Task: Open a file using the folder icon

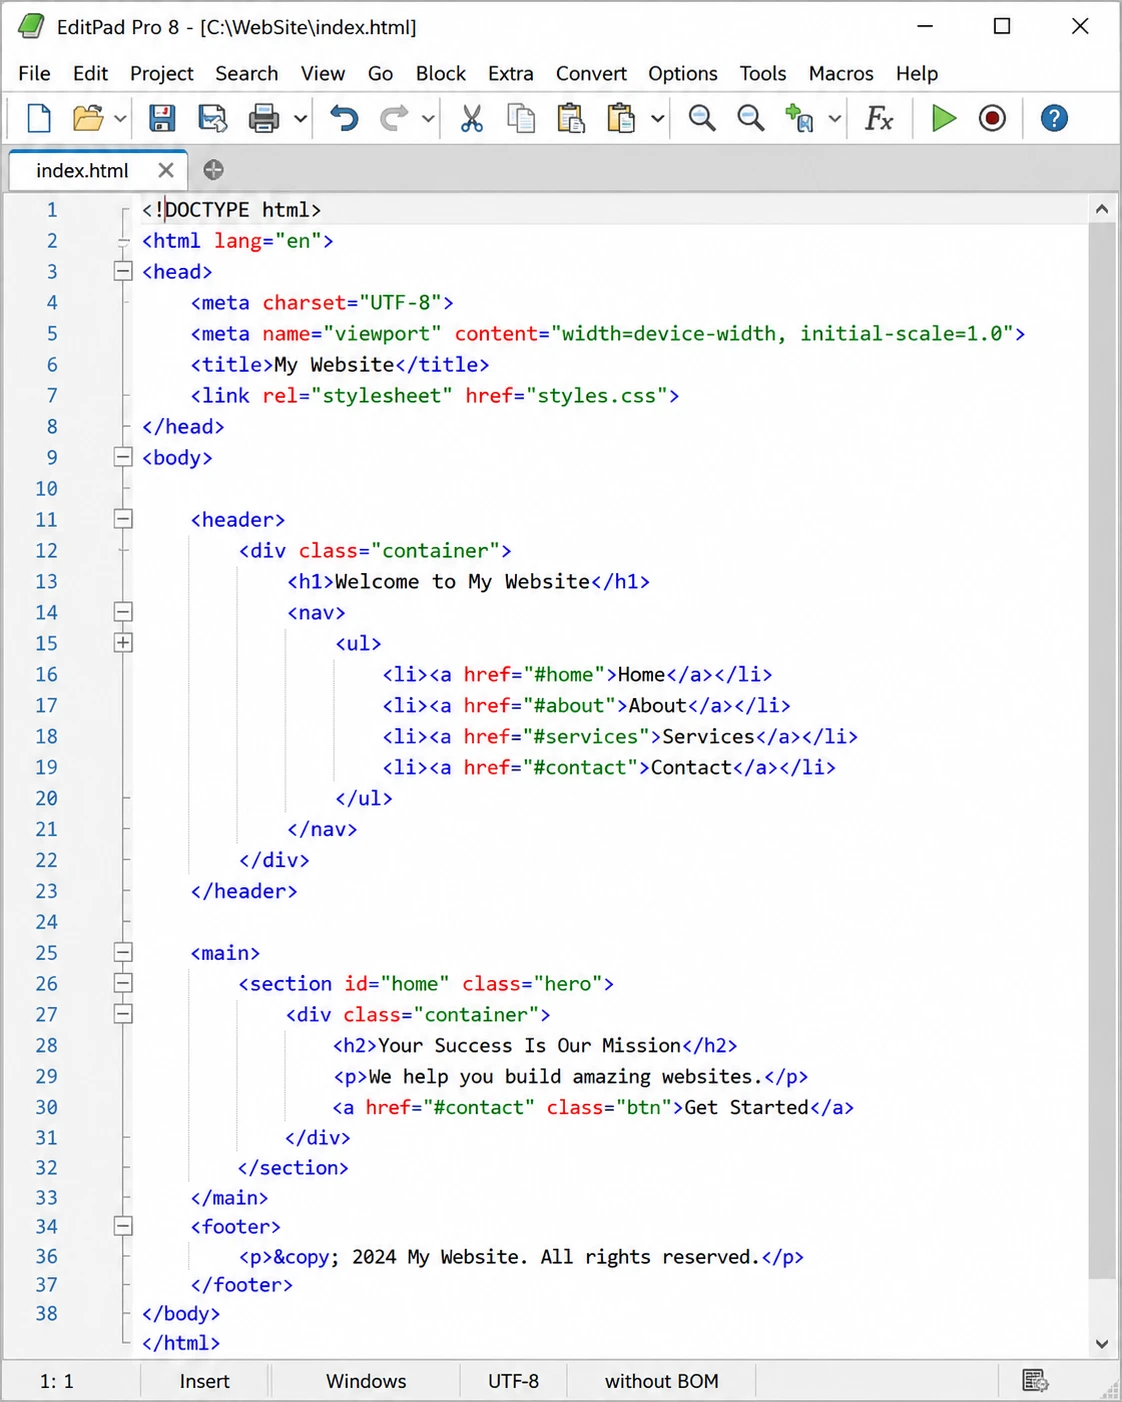Action: pyautogui.click(x=88, y=119)
